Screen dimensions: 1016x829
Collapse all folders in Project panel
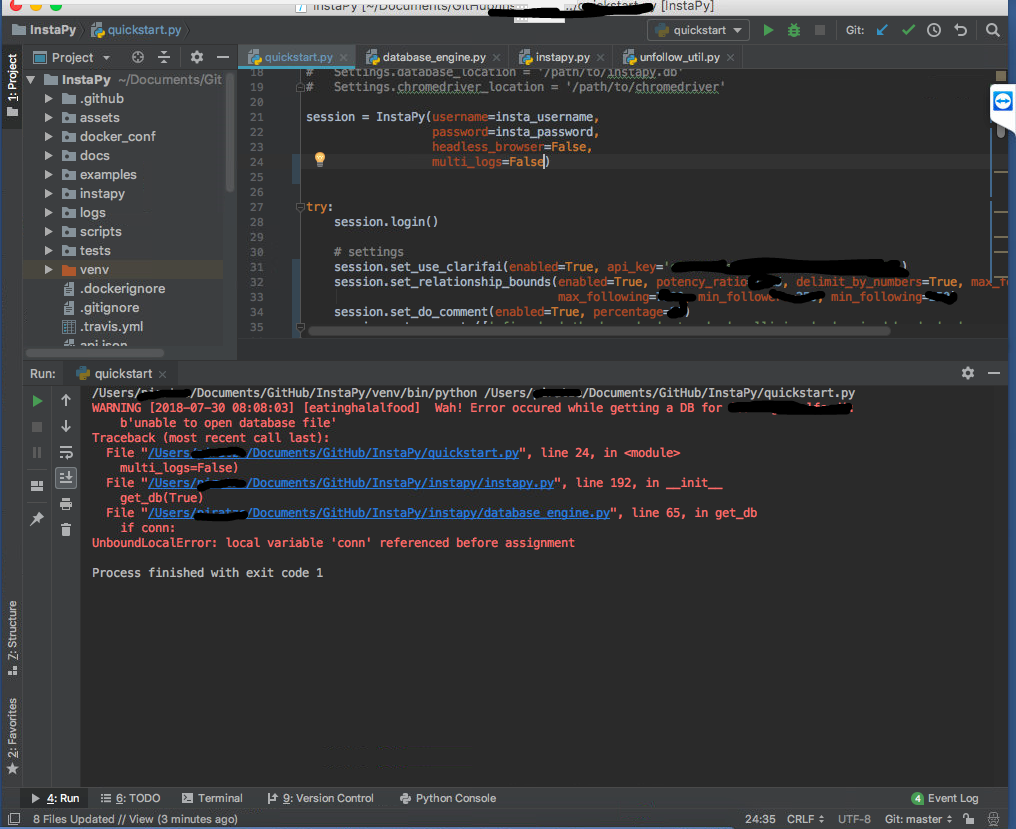point(164,57)
